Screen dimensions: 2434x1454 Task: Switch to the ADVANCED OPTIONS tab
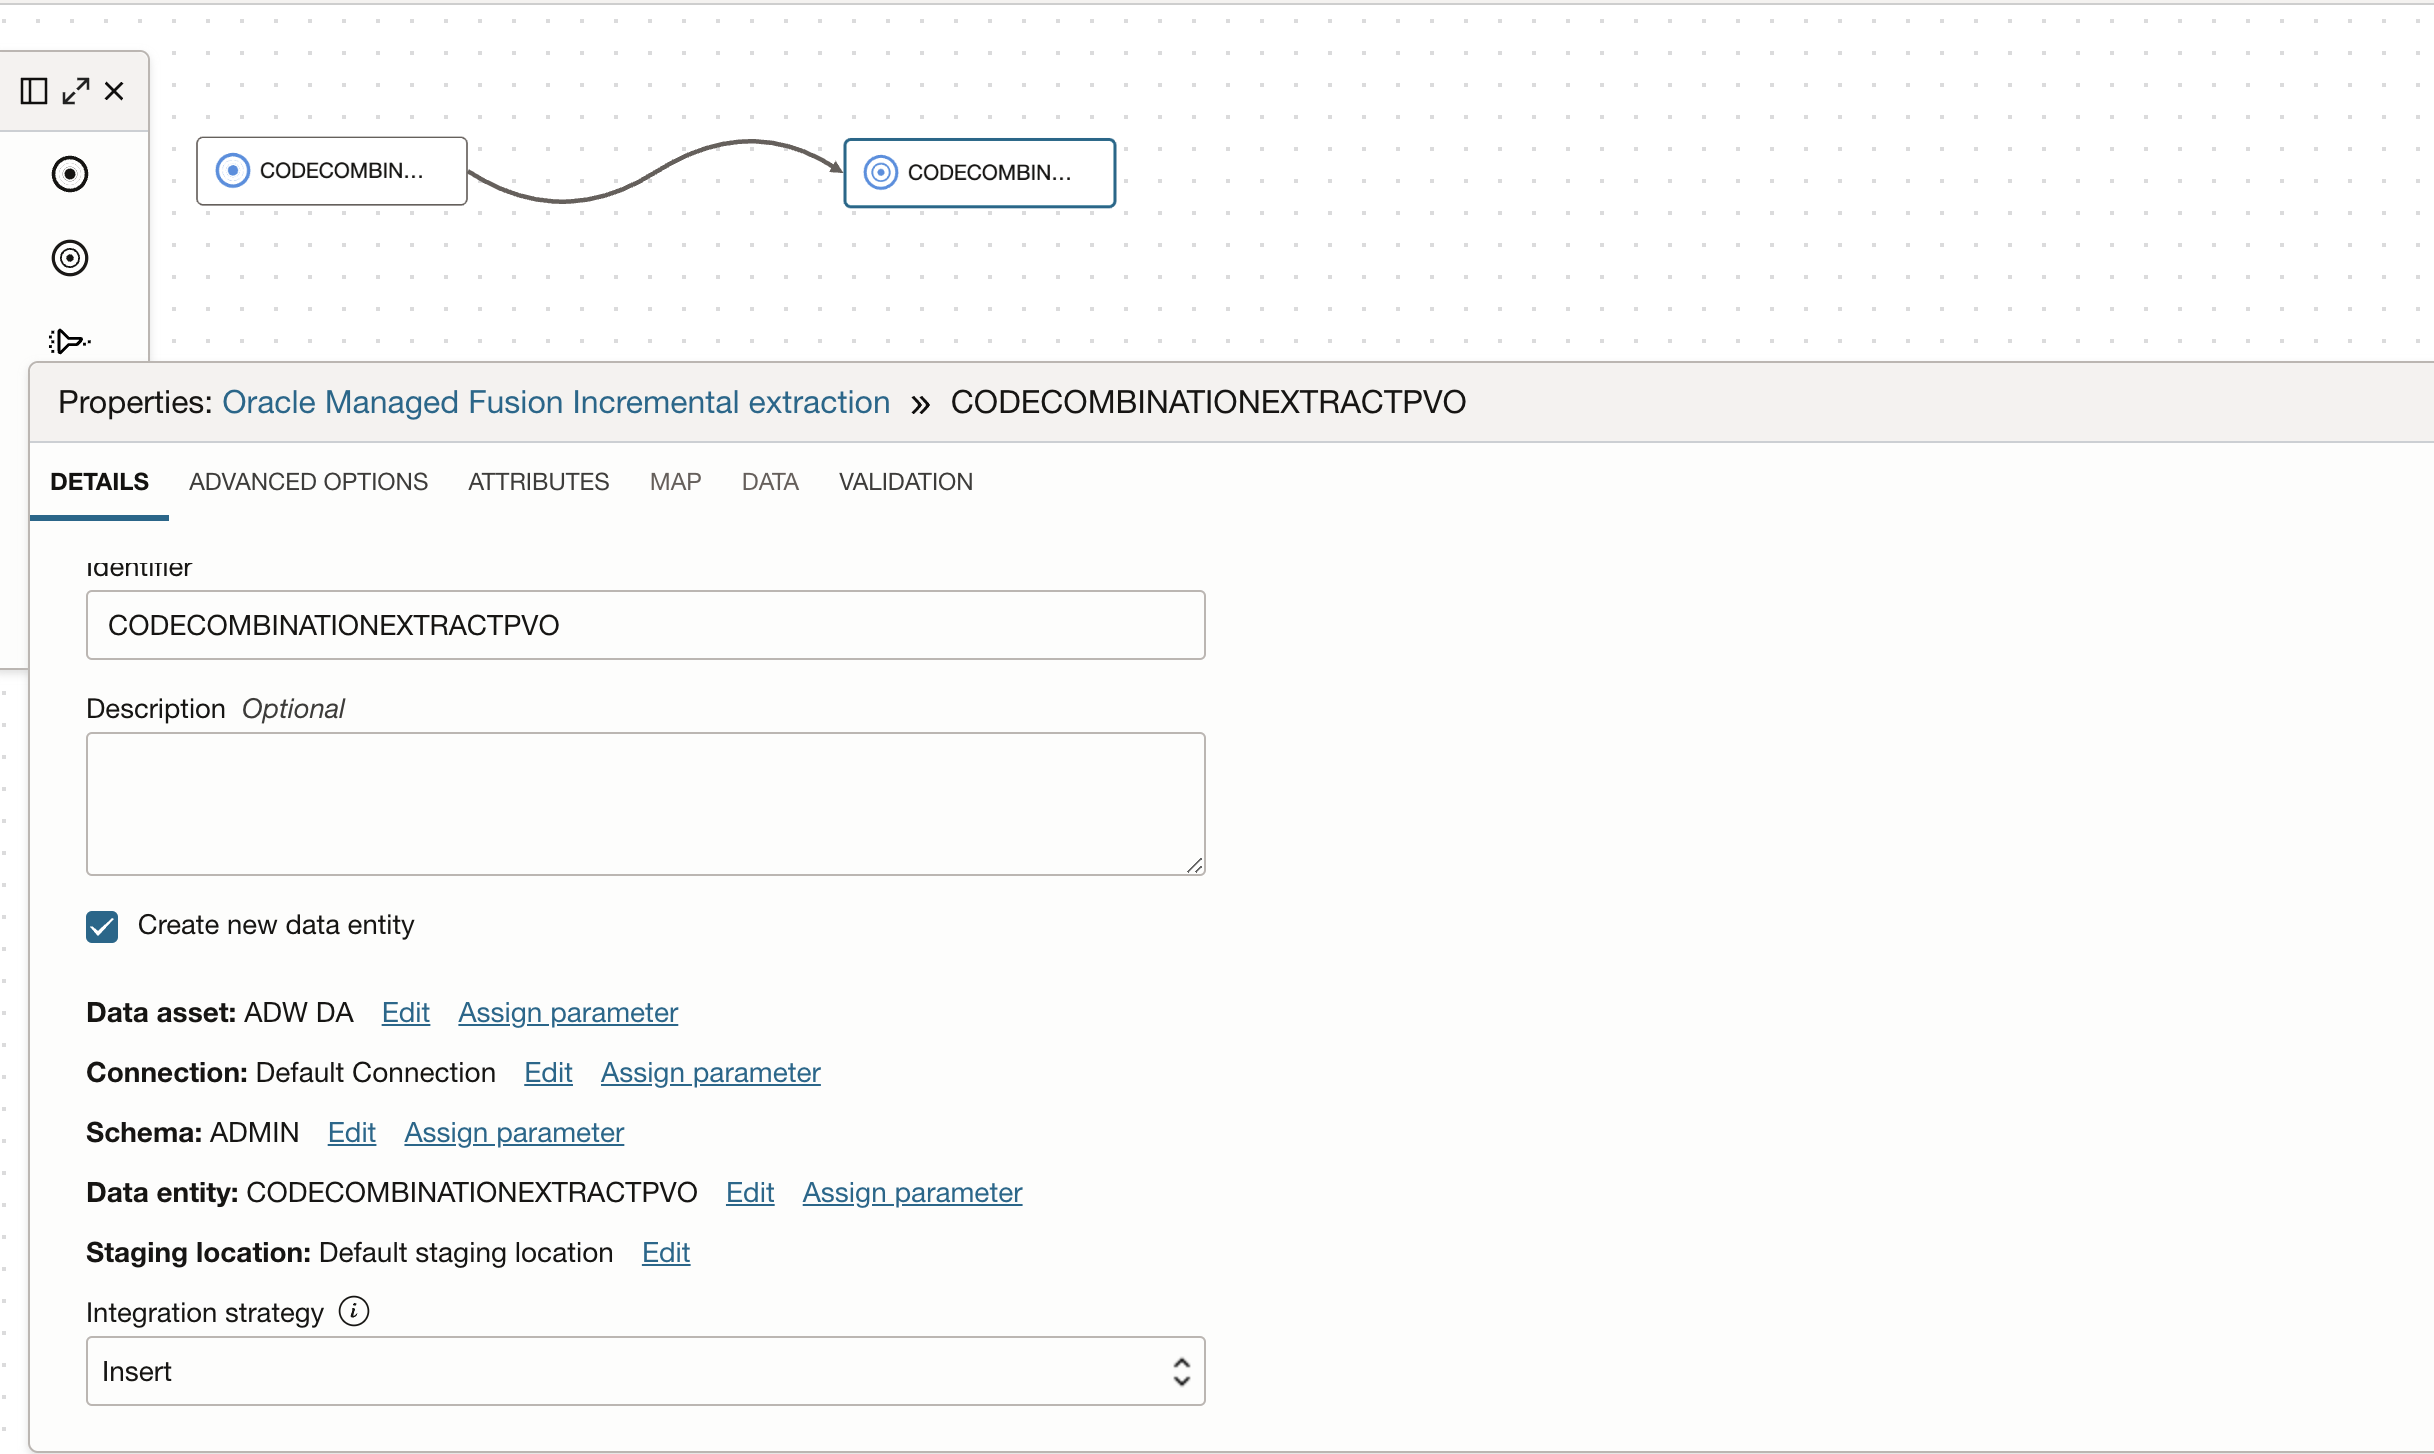(308, 482)
